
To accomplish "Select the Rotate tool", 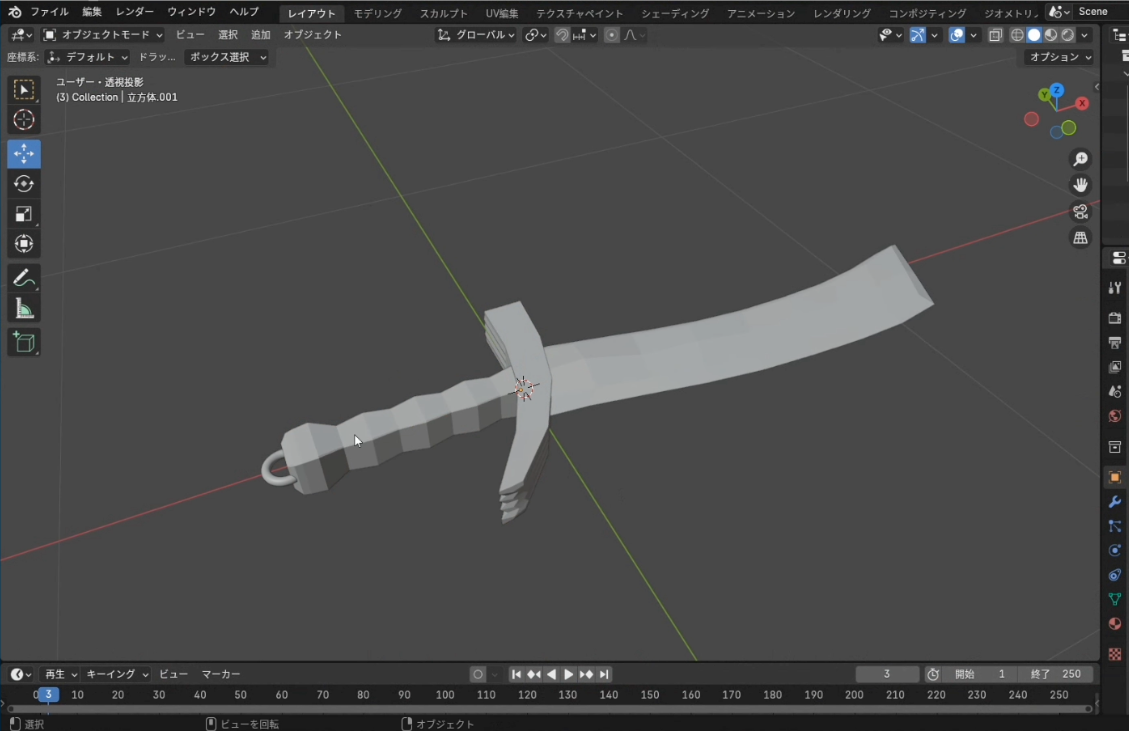I will point(24,184).
